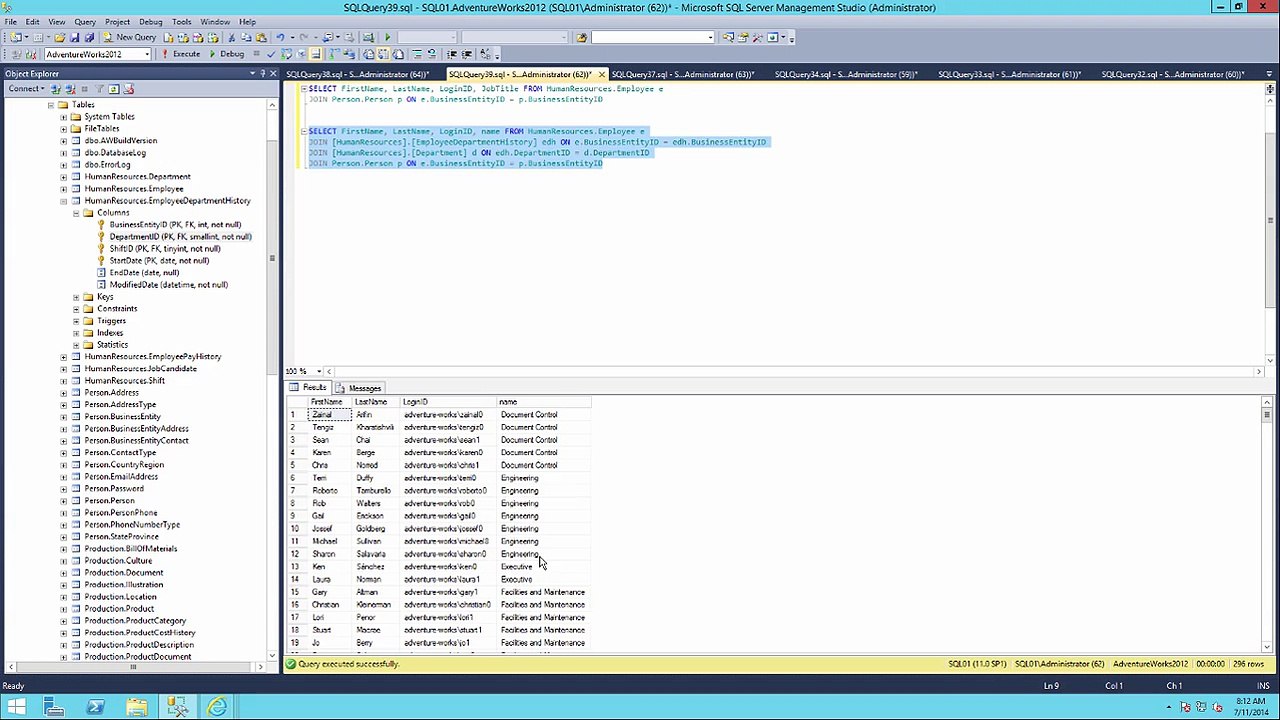The image size is (1280, 720).
Task: Open the 100 % zoom dropdown
Action: click(x=318, y=372)
